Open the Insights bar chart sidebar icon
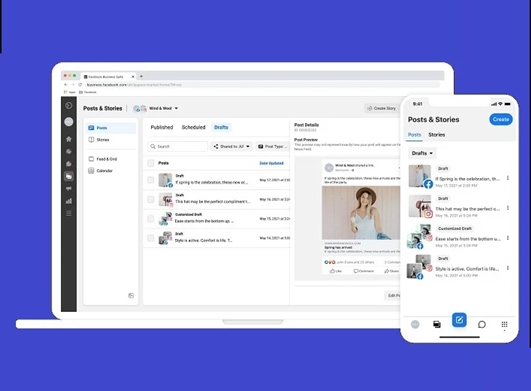The height and width of the screenshot is (391, 531). pyautogui.click(x=69, y=201)
